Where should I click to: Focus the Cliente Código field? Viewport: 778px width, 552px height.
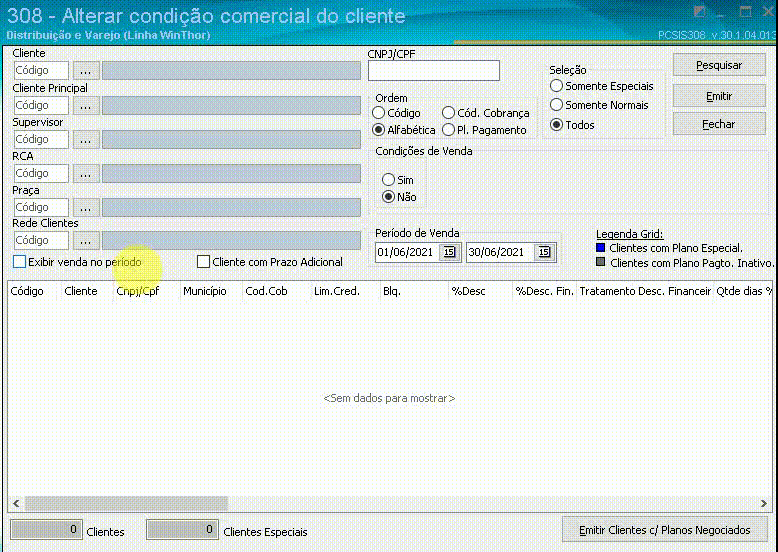pos(41,70)
